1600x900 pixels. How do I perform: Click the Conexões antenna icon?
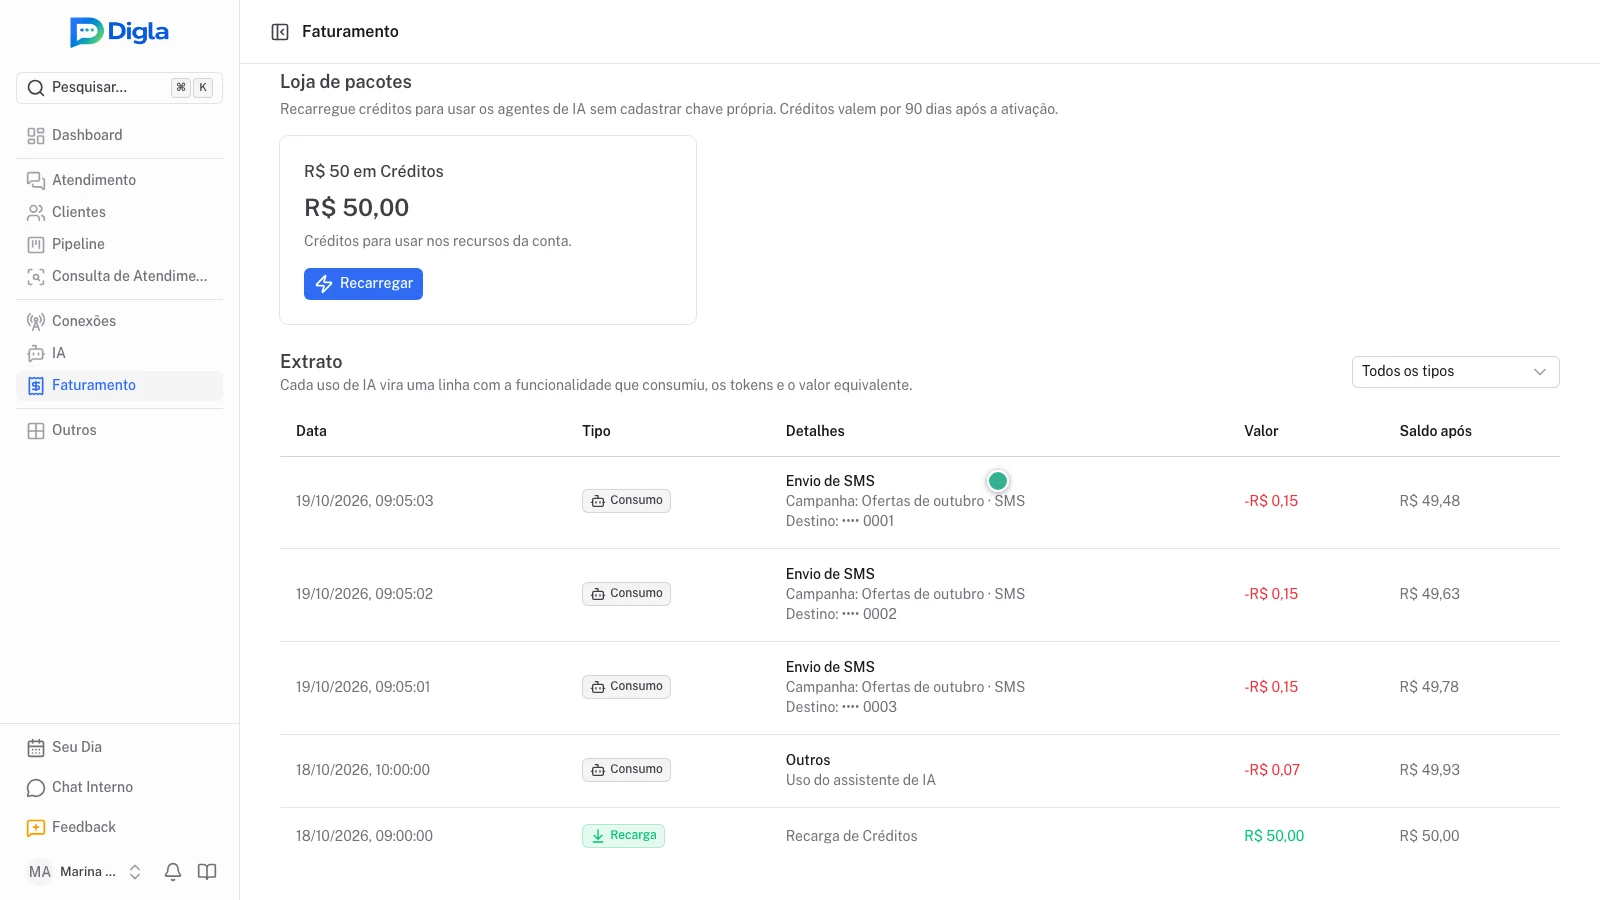click(x=36, y=322)
